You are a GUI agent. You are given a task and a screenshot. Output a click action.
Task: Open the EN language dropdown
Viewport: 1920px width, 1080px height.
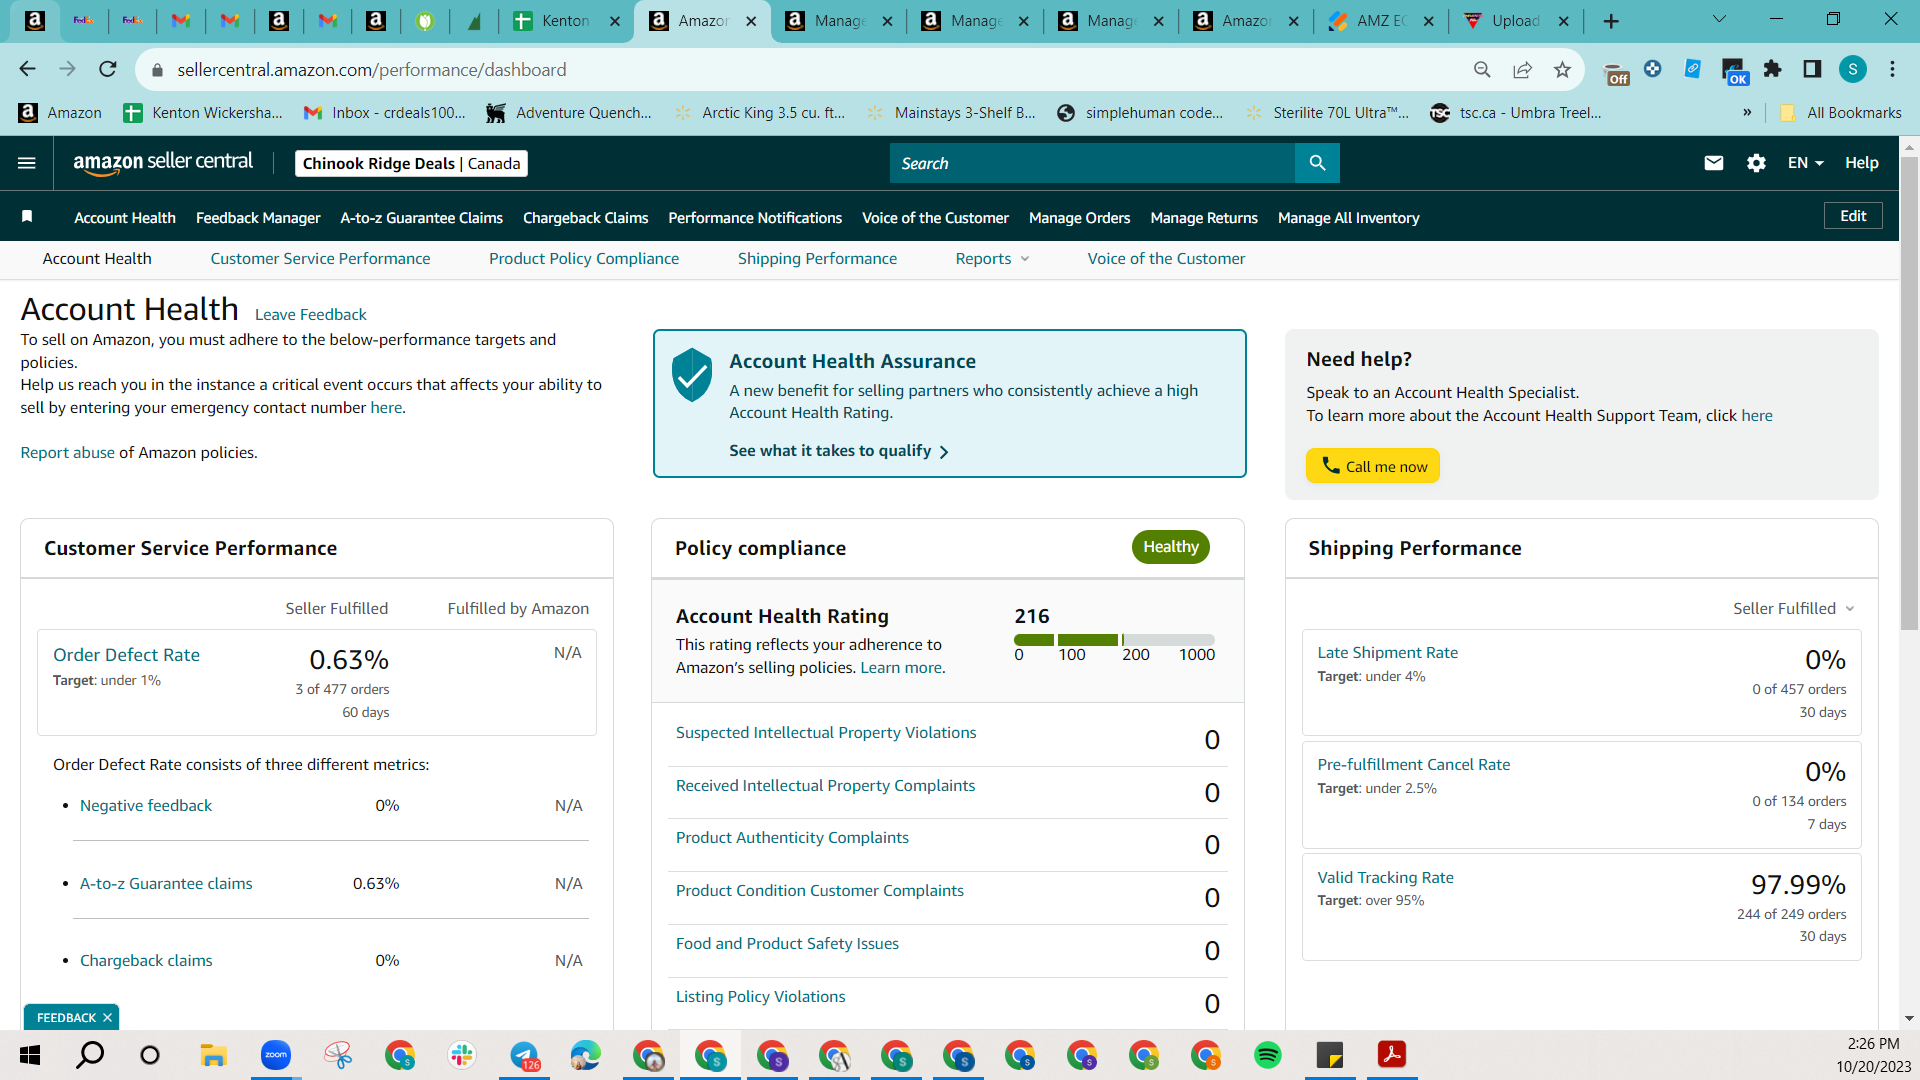click(x=1806, y=163)
